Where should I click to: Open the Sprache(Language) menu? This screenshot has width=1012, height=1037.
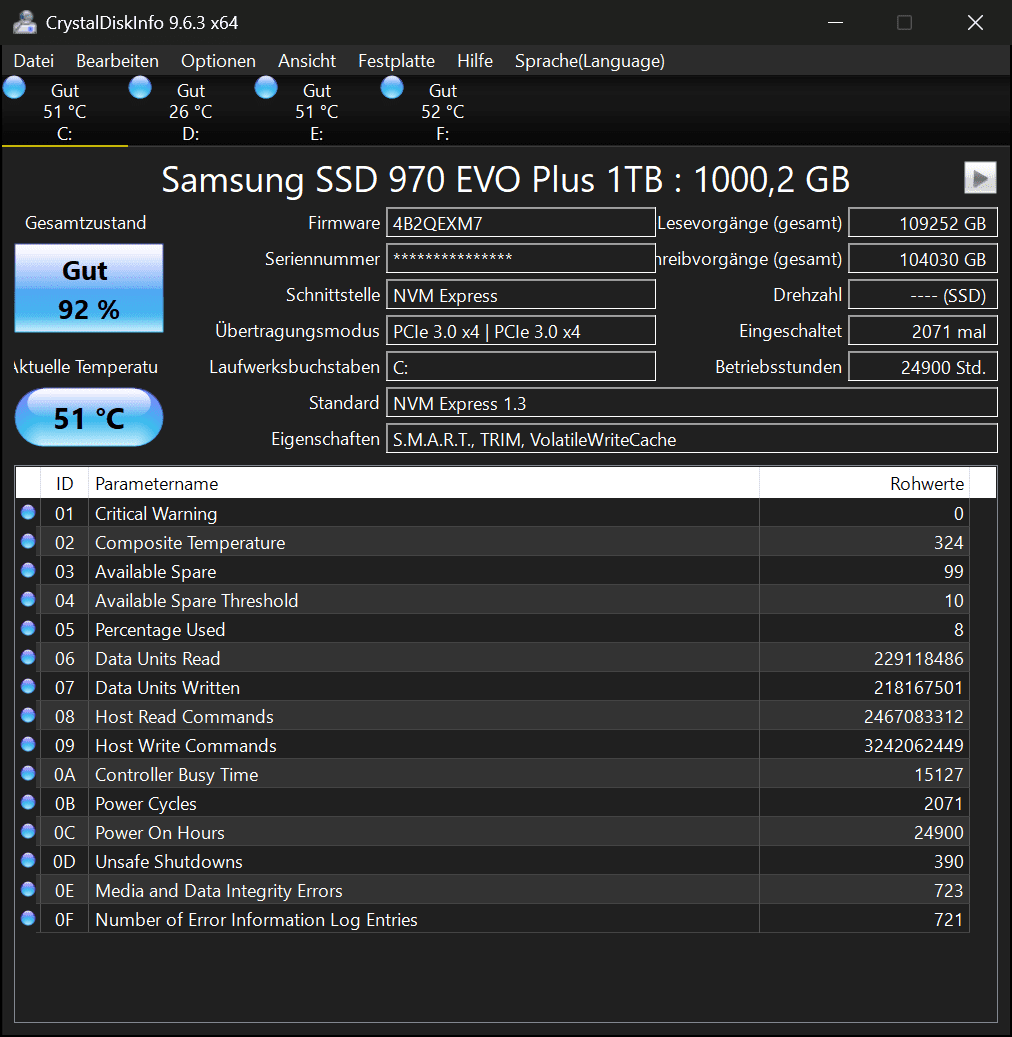[590, 61]
